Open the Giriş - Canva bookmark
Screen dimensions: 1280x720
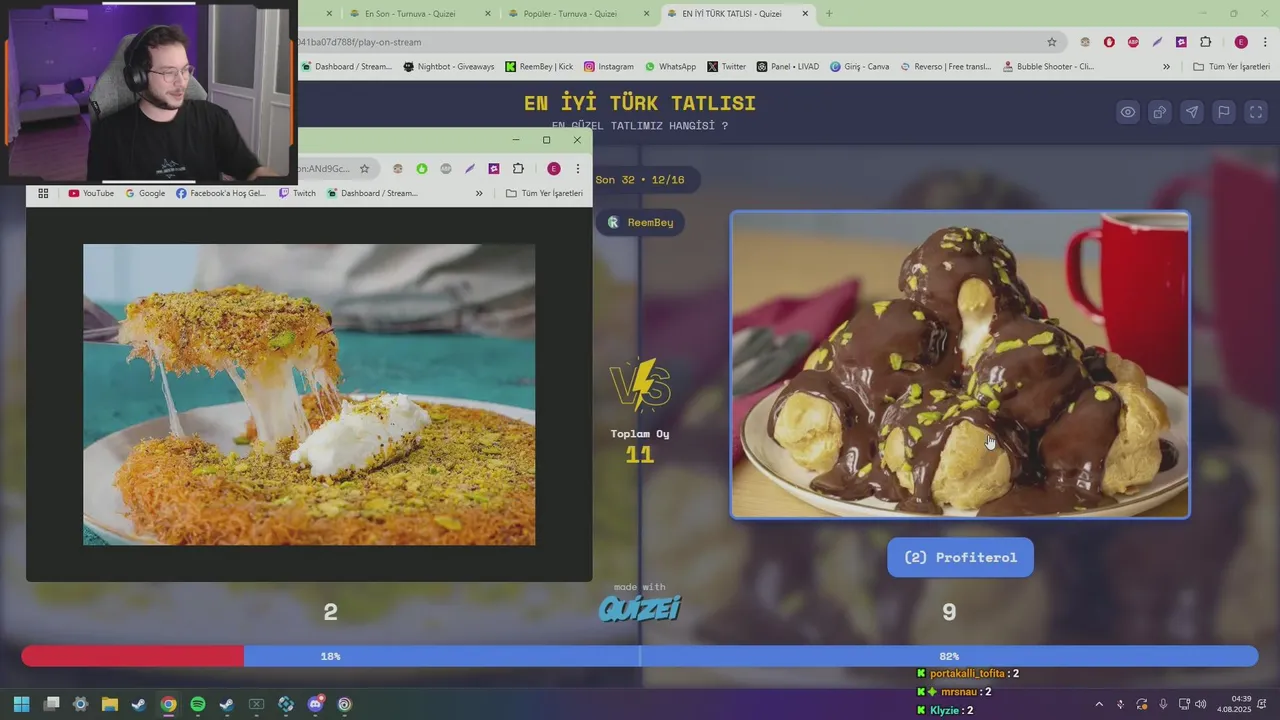pyautogui.click(x=859, y=67)
